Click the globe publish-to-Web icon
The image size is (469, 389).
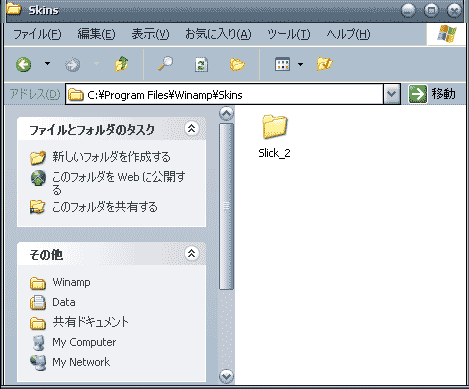38,178
